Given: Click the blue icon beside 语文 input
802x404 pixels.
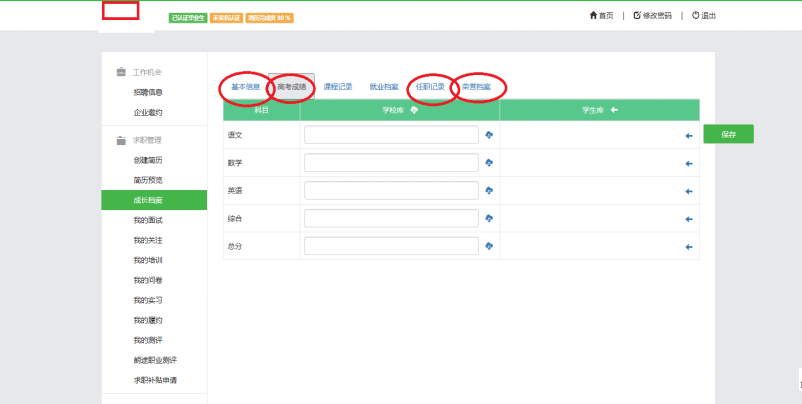Looking at the screenshot, I should coord(489,135).
